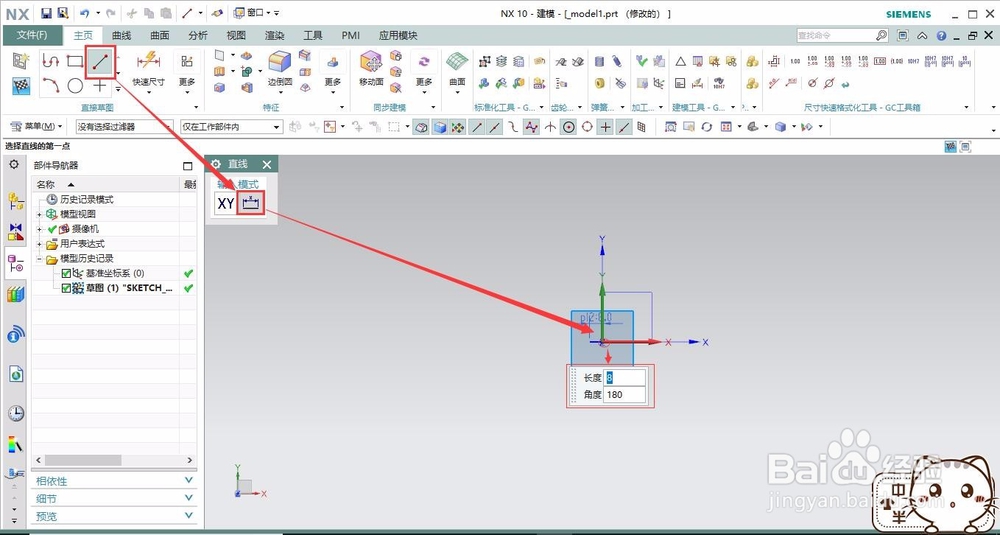This screenshot has height=535, width=1000.
Task: Toggle the SKETCH feature checkbox in navigator
Action: (66, 288)
